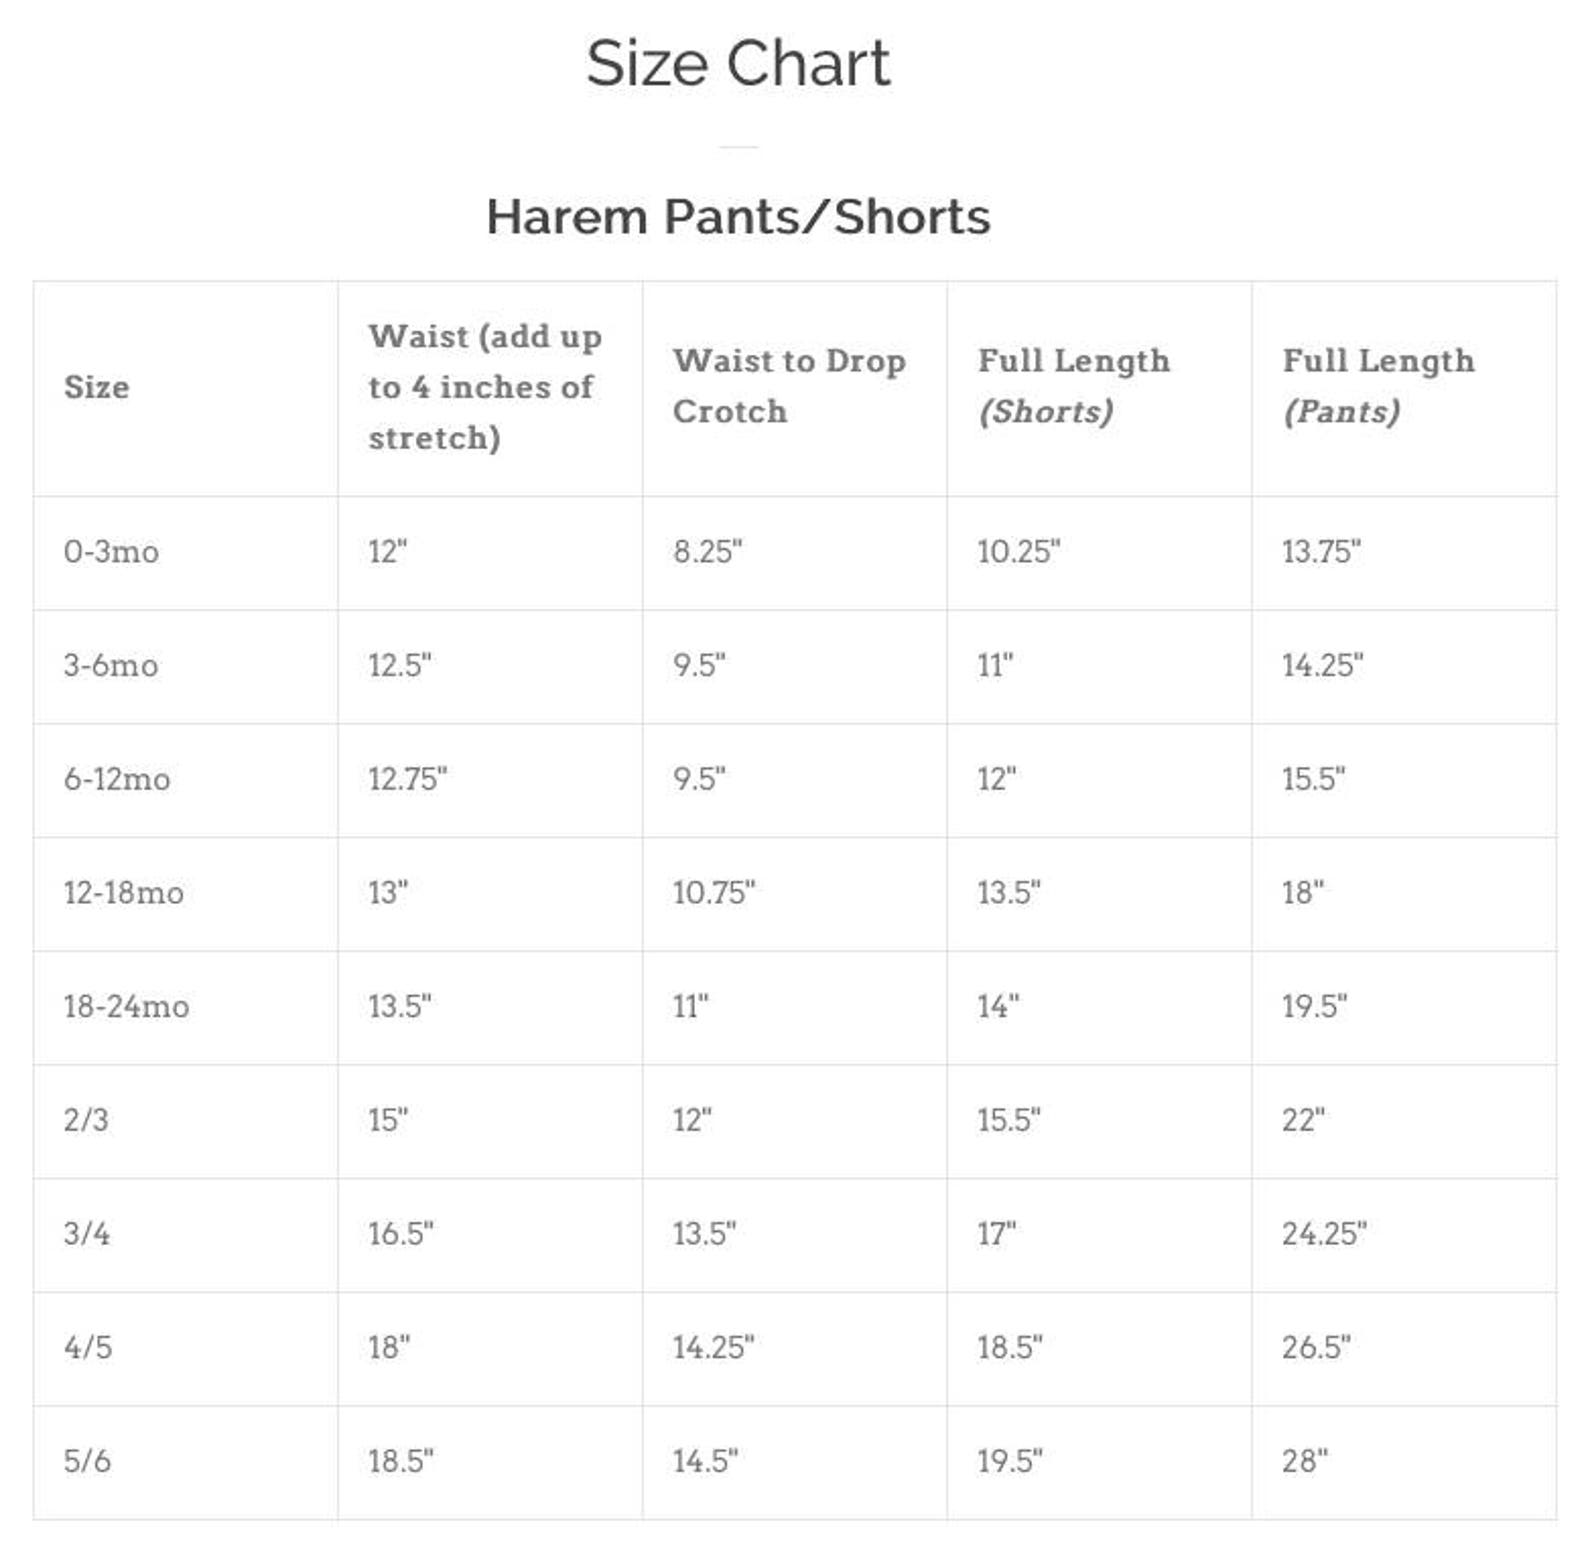
Task: Click the Waist to Drop Crotch header
Action: [789, 386]
